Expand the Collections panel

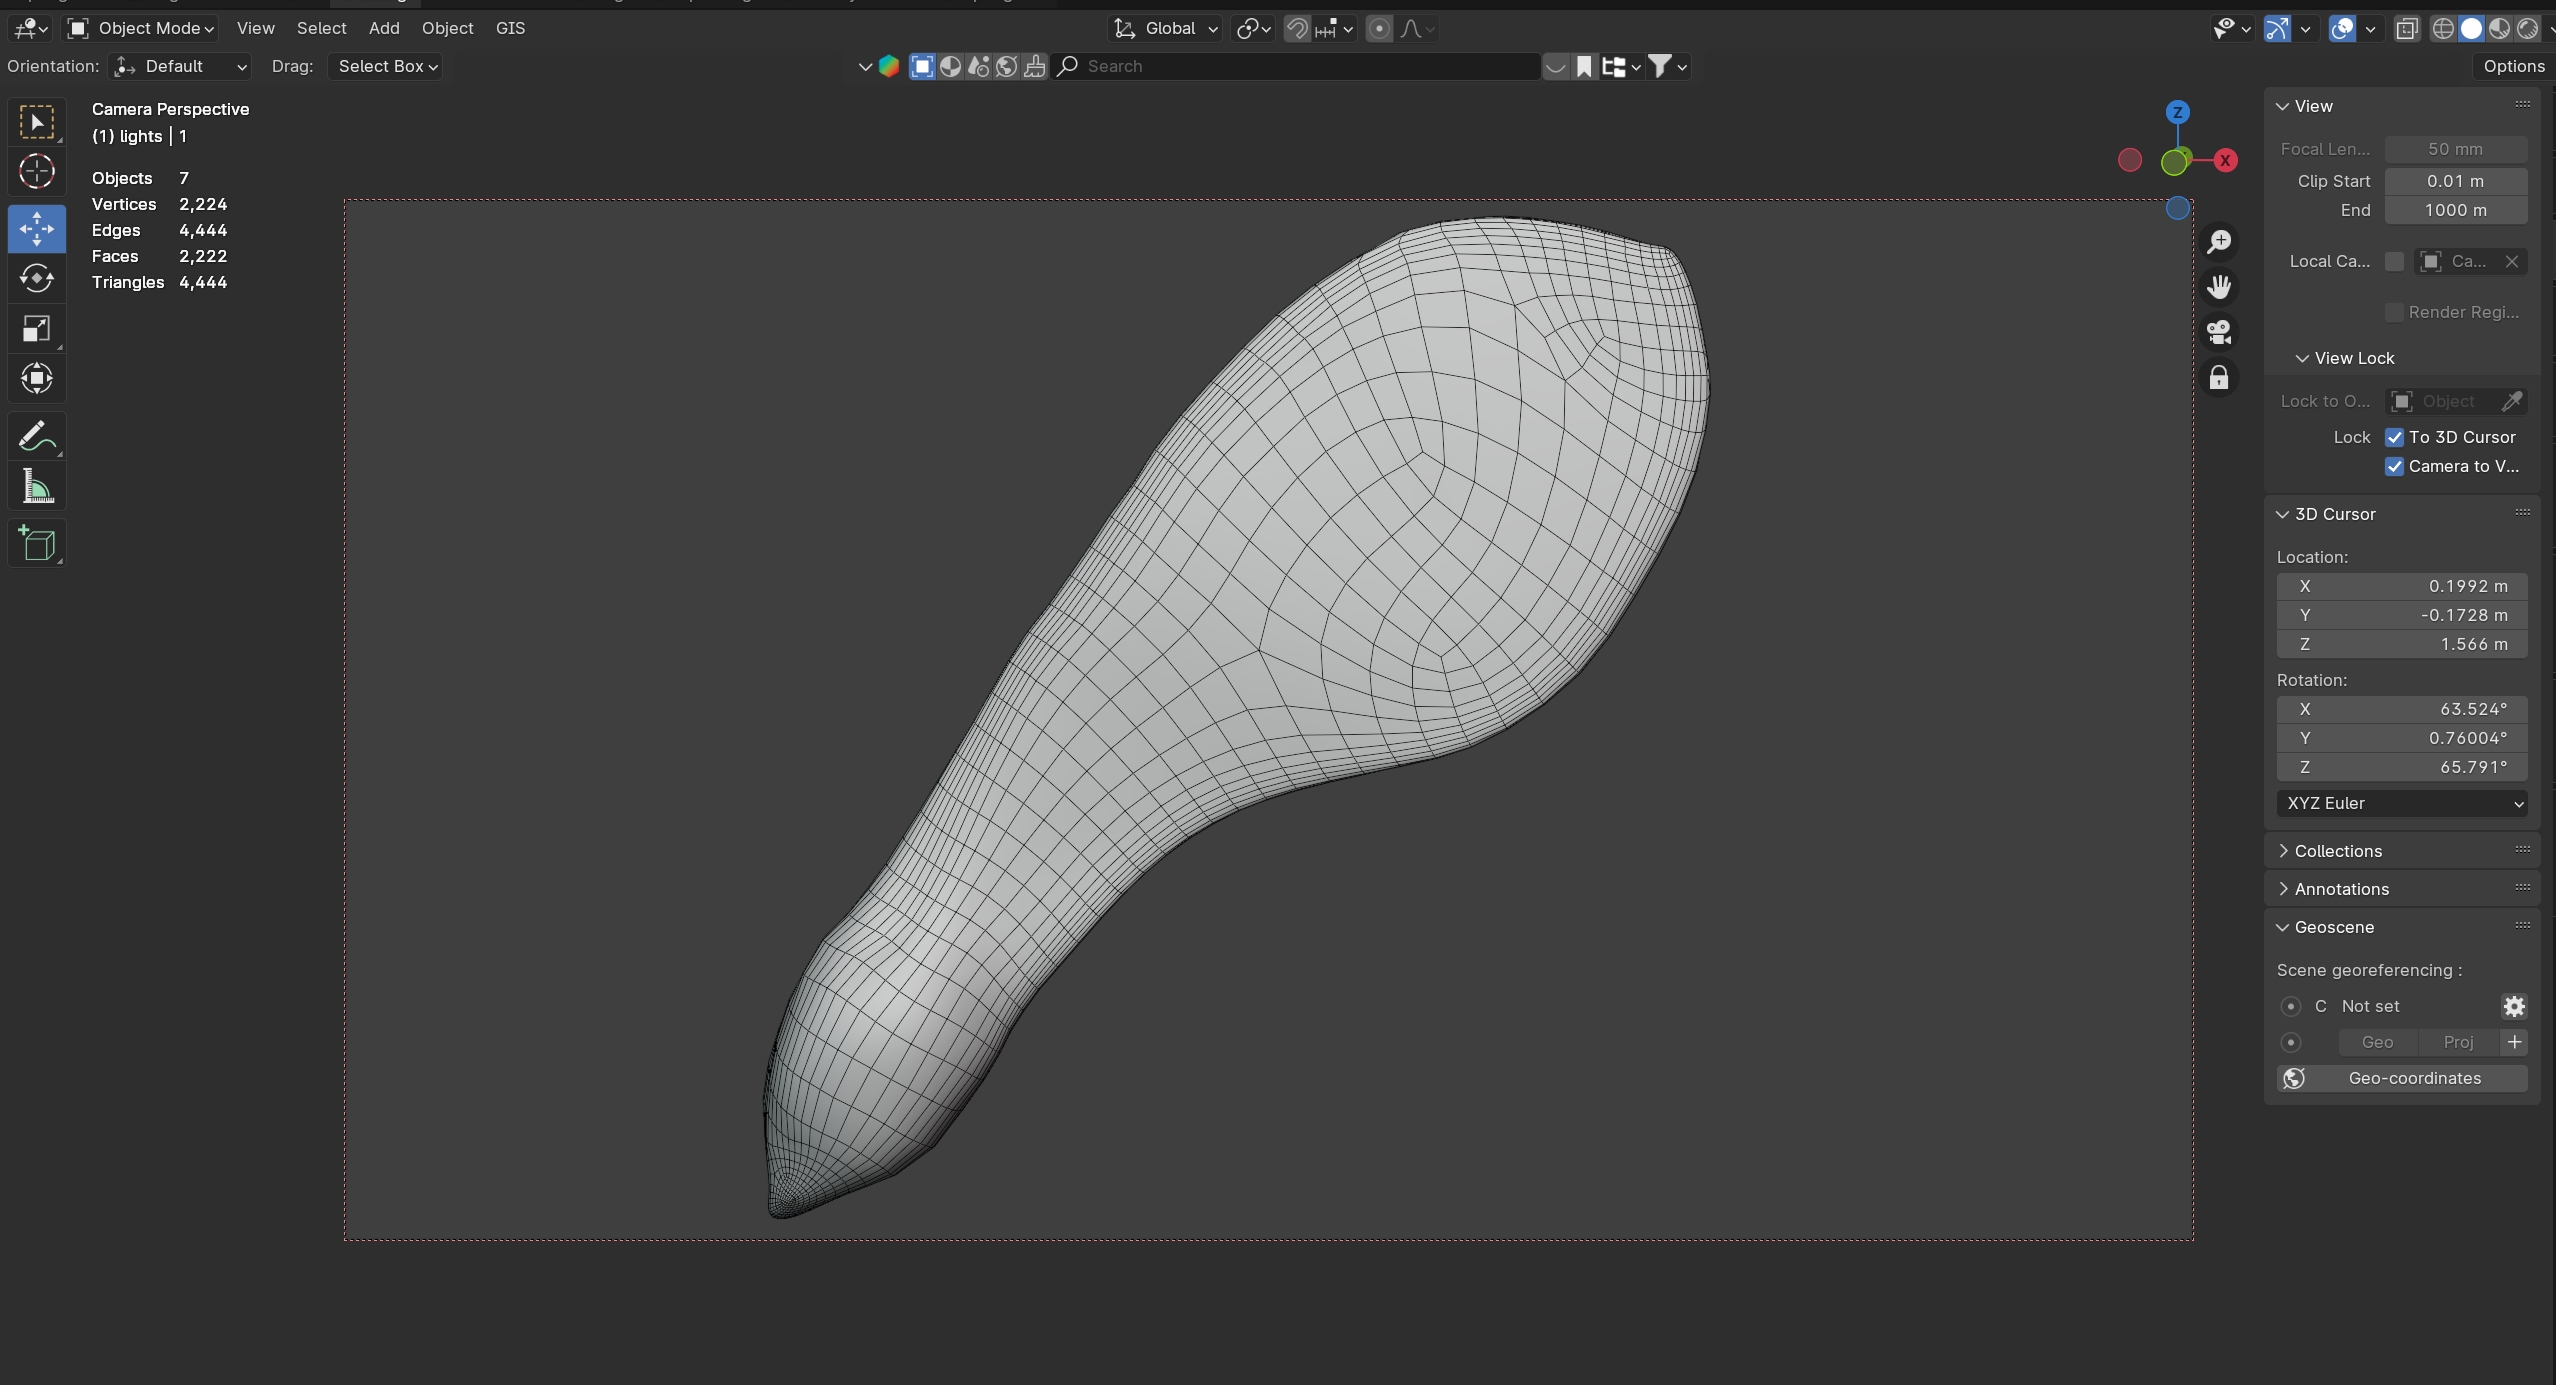pyautogui.click(x=2337, y=851)
